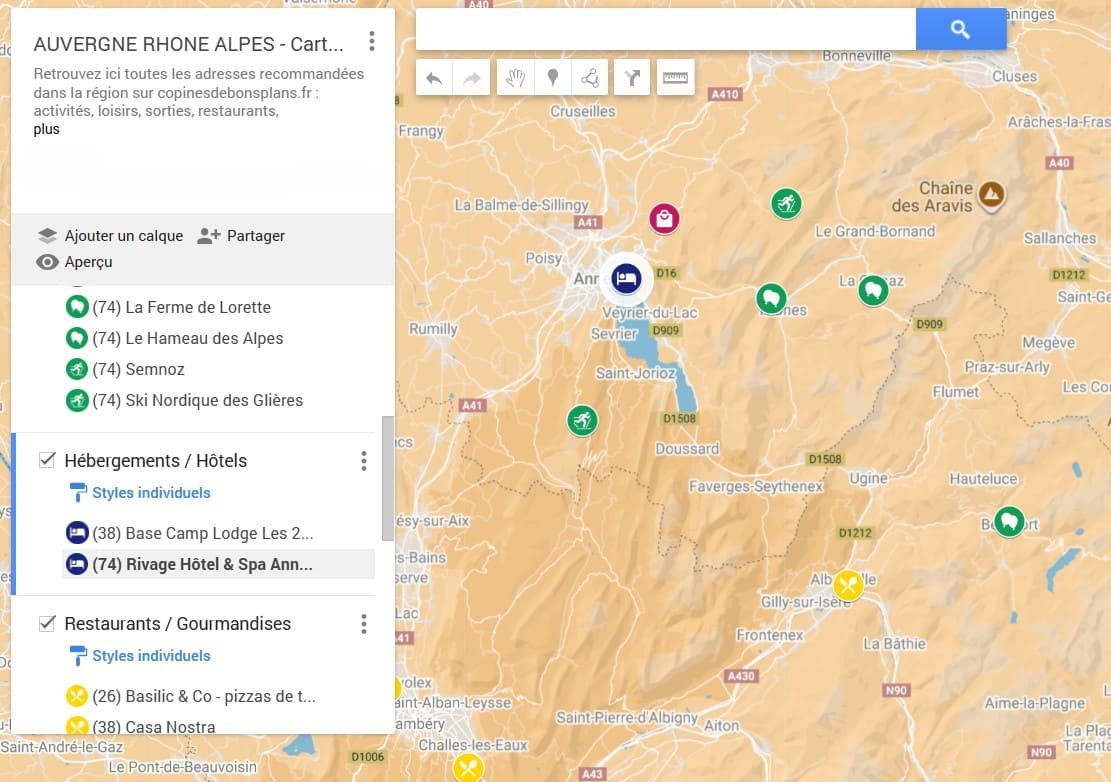Uncheck the Restaurants / Gourmandises layer

pos(47,623)
